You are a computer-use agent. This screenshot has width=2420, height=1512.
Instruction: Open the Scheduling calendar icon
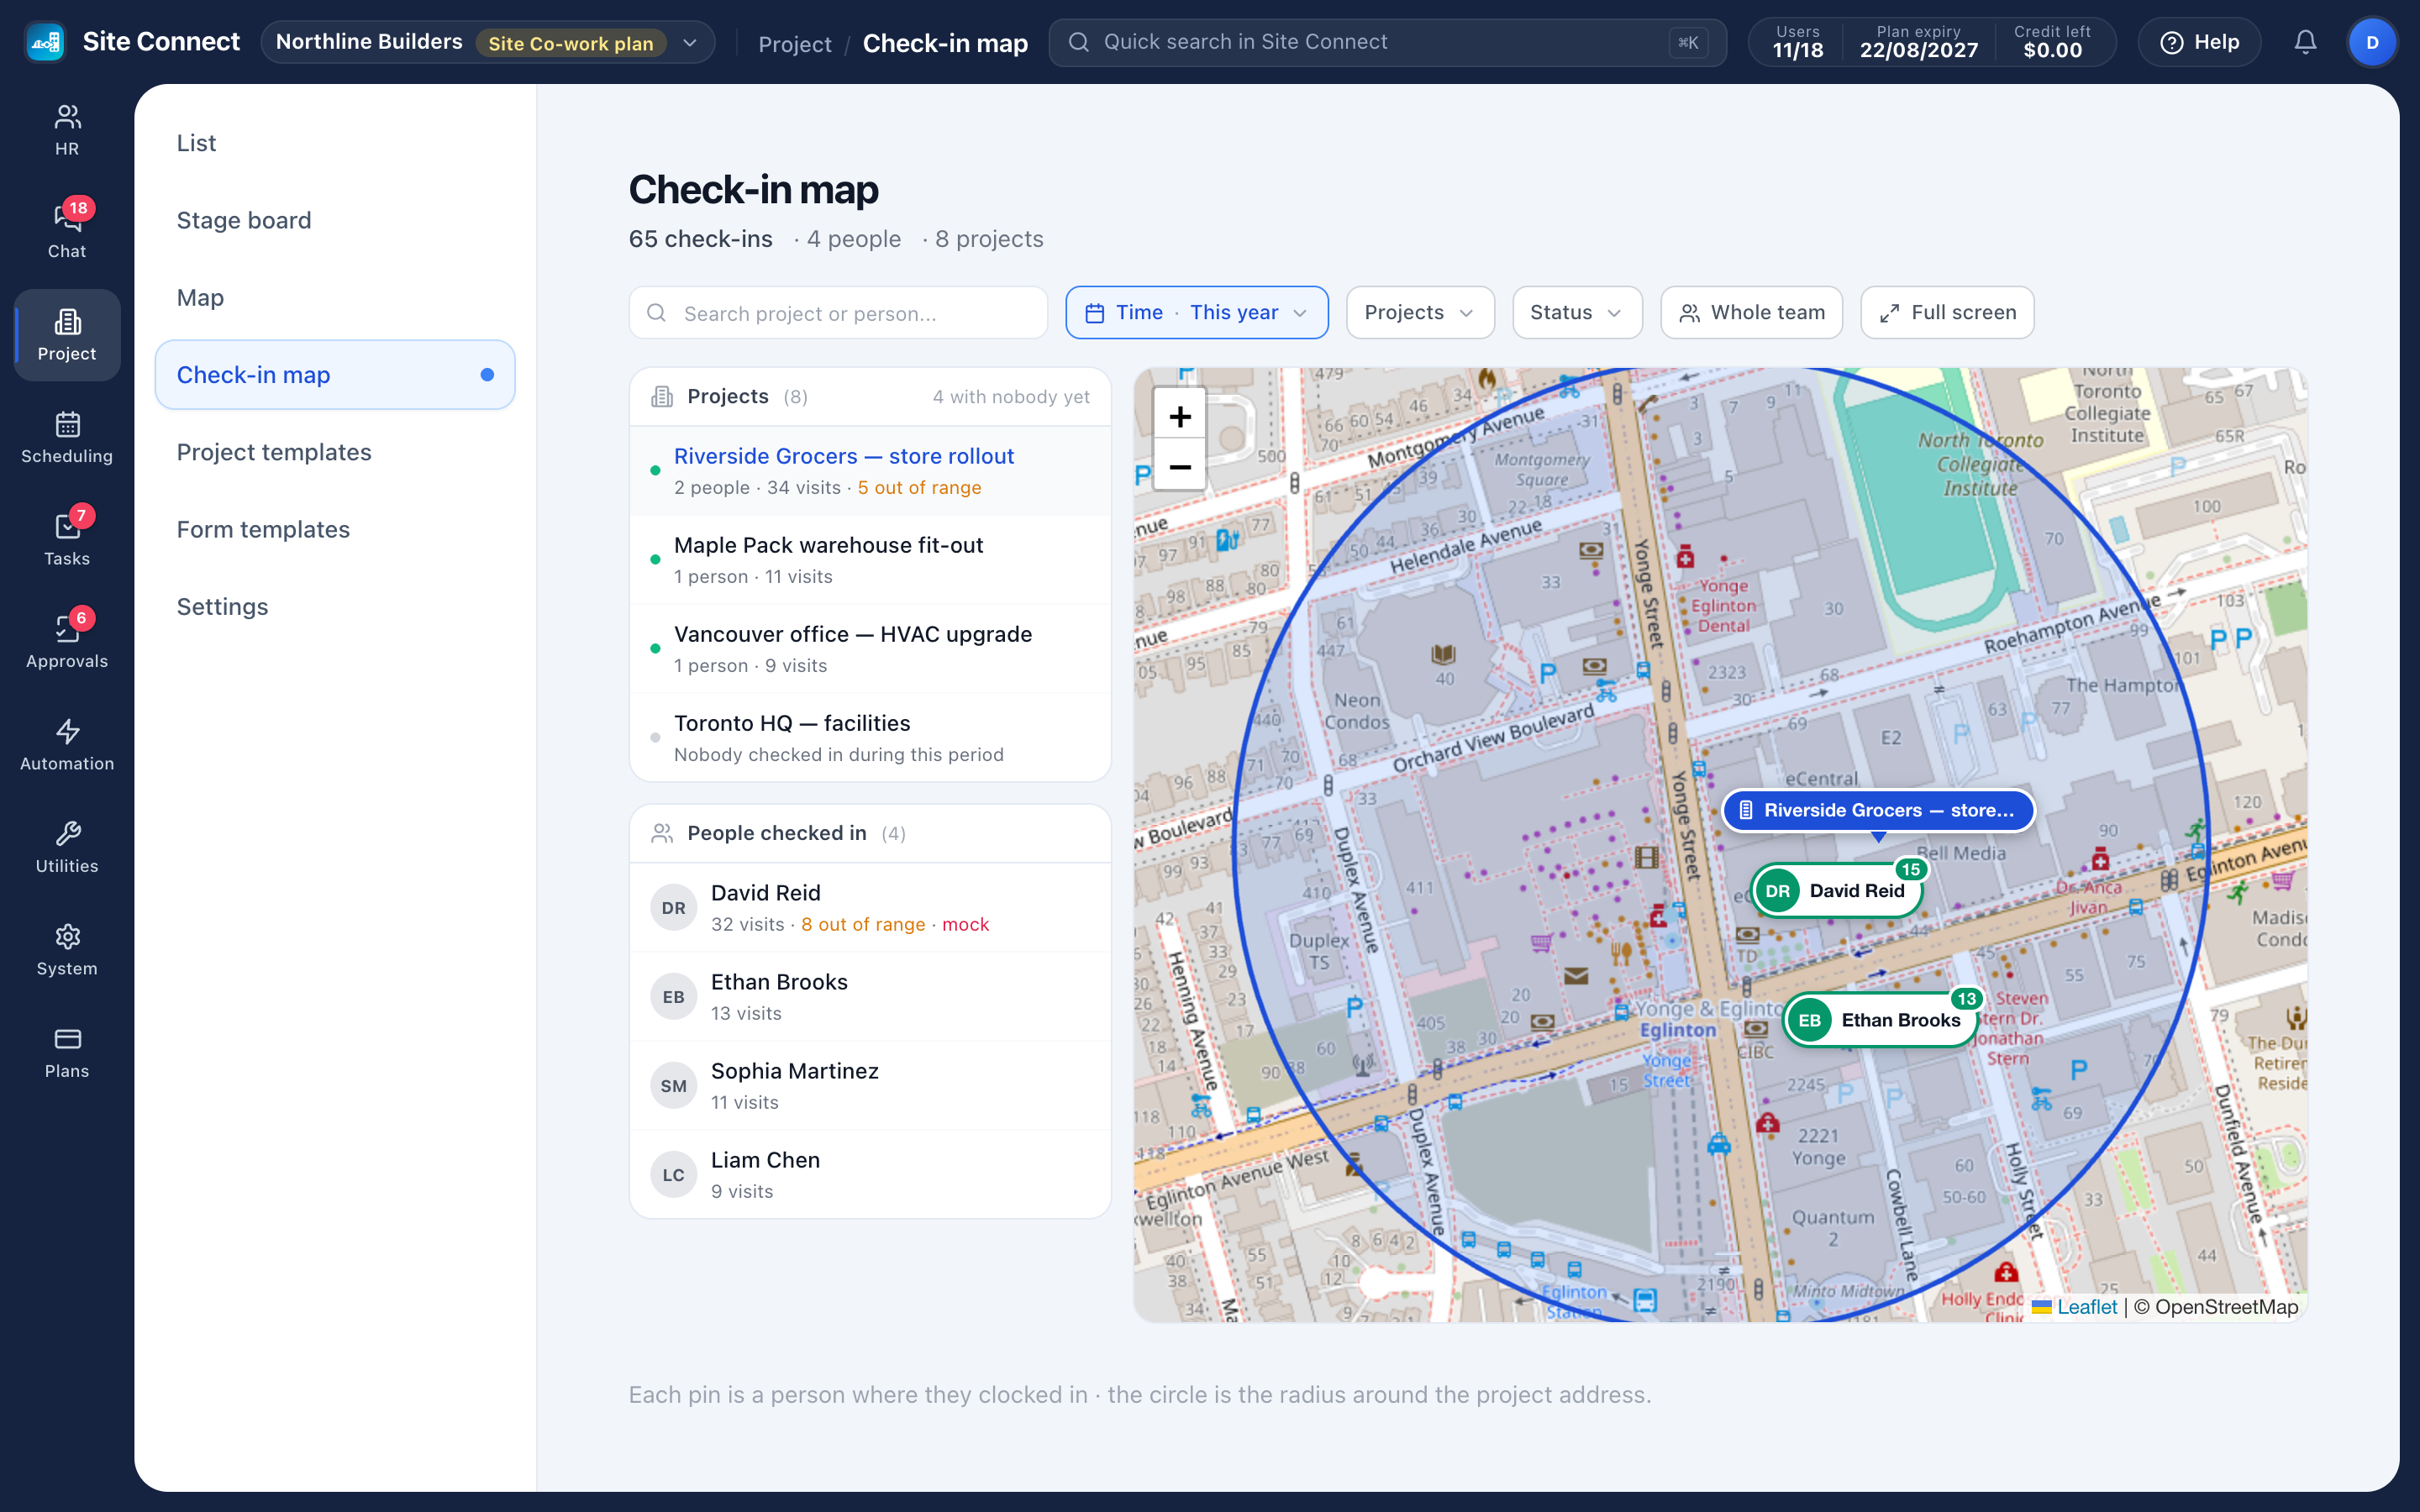tap(67, 437)
